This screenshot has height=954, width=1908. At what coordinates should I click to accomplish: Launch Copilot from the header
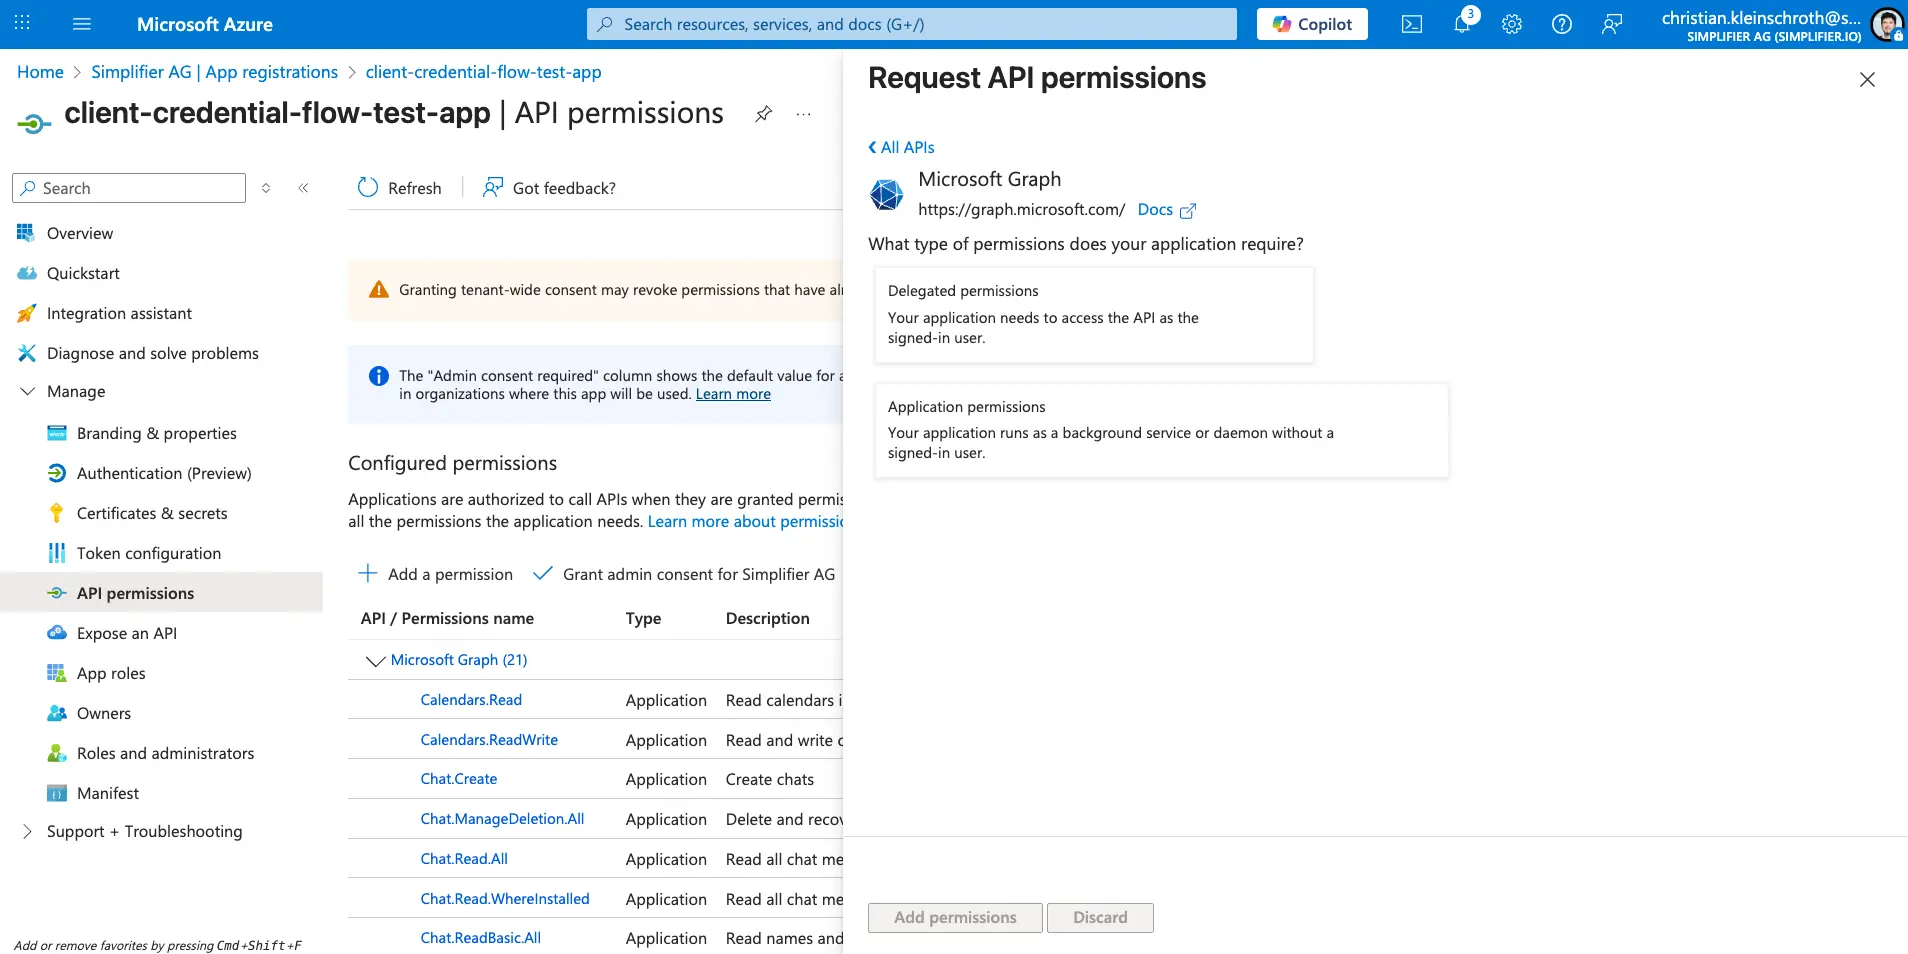1311,24
